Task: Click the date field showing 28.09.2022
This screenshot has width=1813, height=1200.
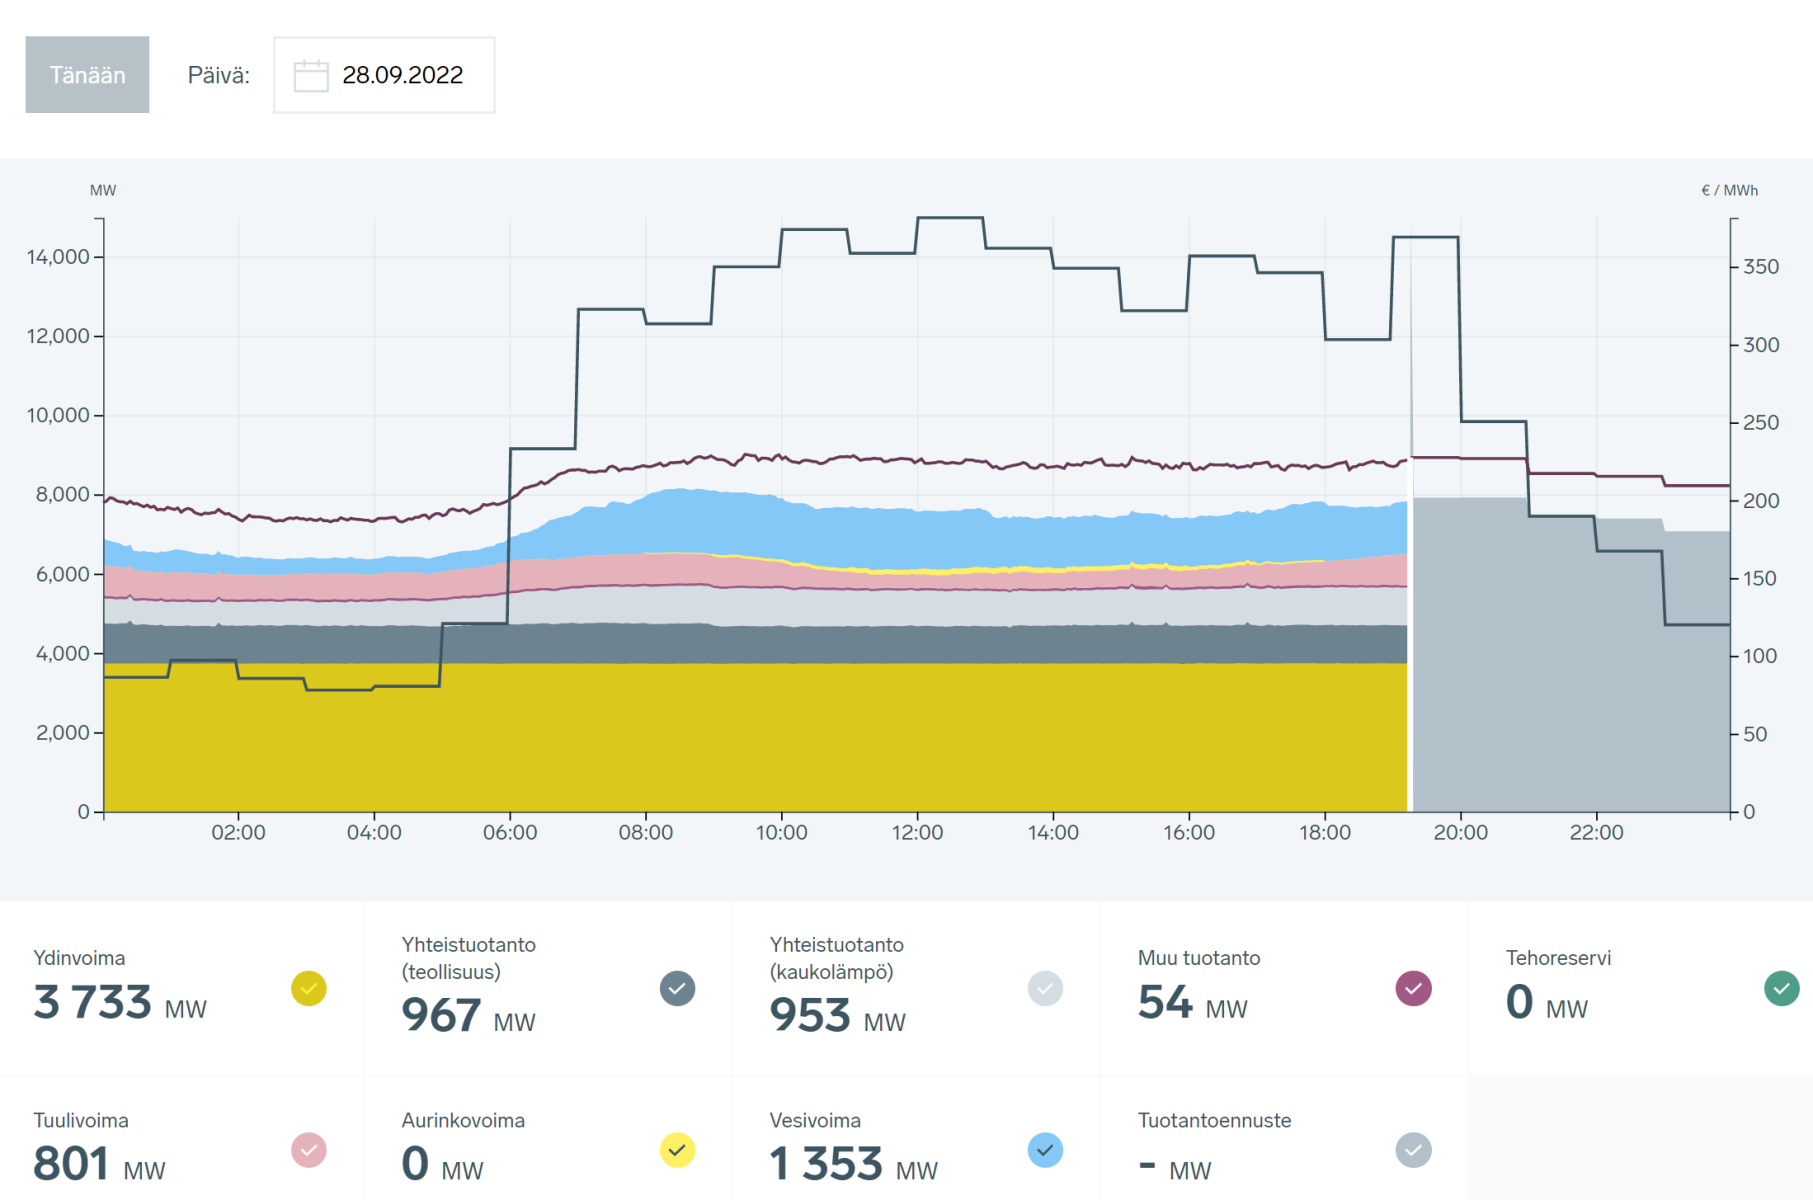Action: pos(402,76)
